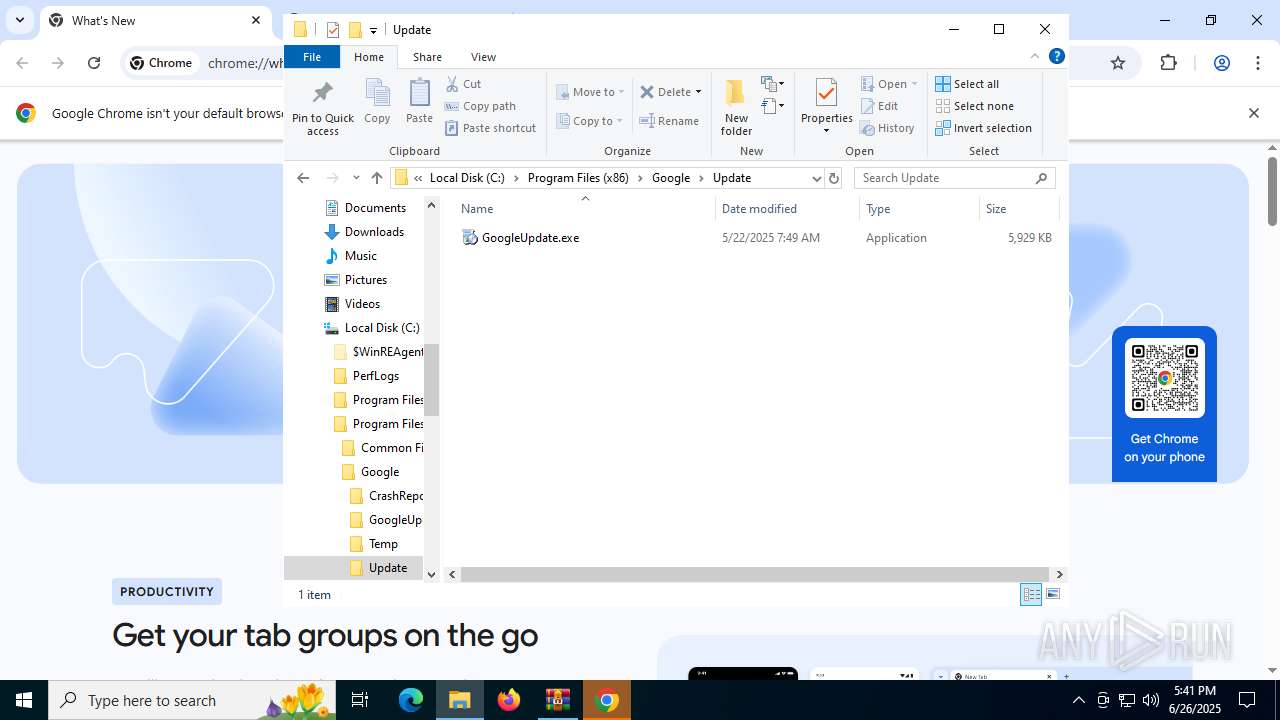
Task: Reload the Chrome page
Action: click(x=94, y=63)
